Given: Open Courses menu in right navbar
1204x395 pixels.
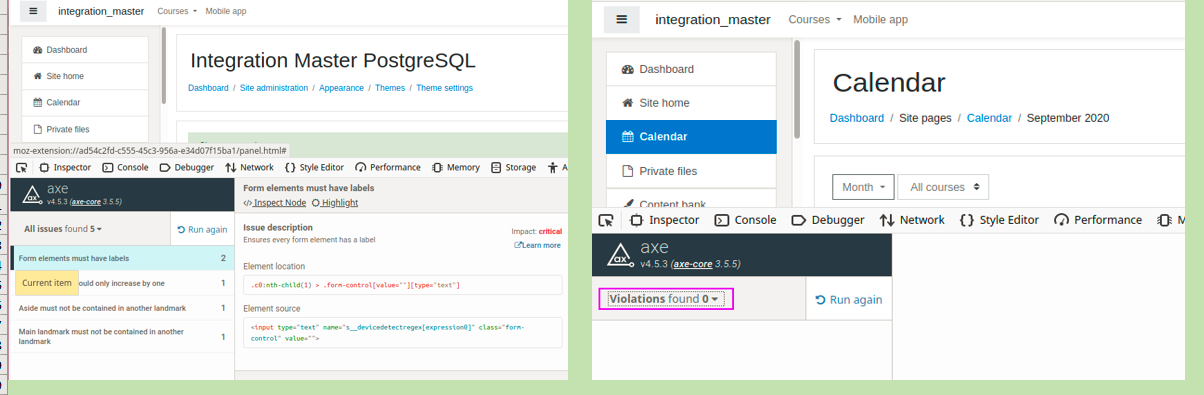Looking at the screenshot, I should (814, 19).
